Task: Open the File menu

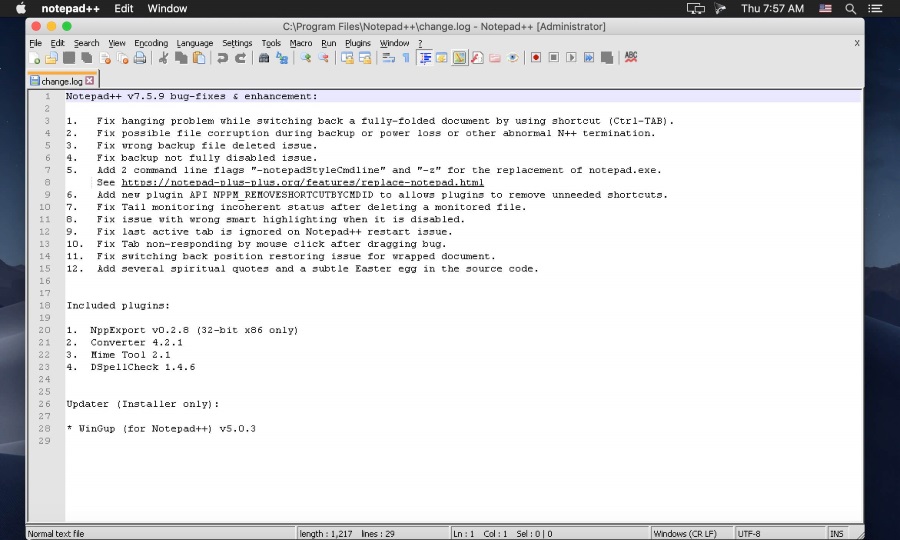Action: tap(36, 43)
